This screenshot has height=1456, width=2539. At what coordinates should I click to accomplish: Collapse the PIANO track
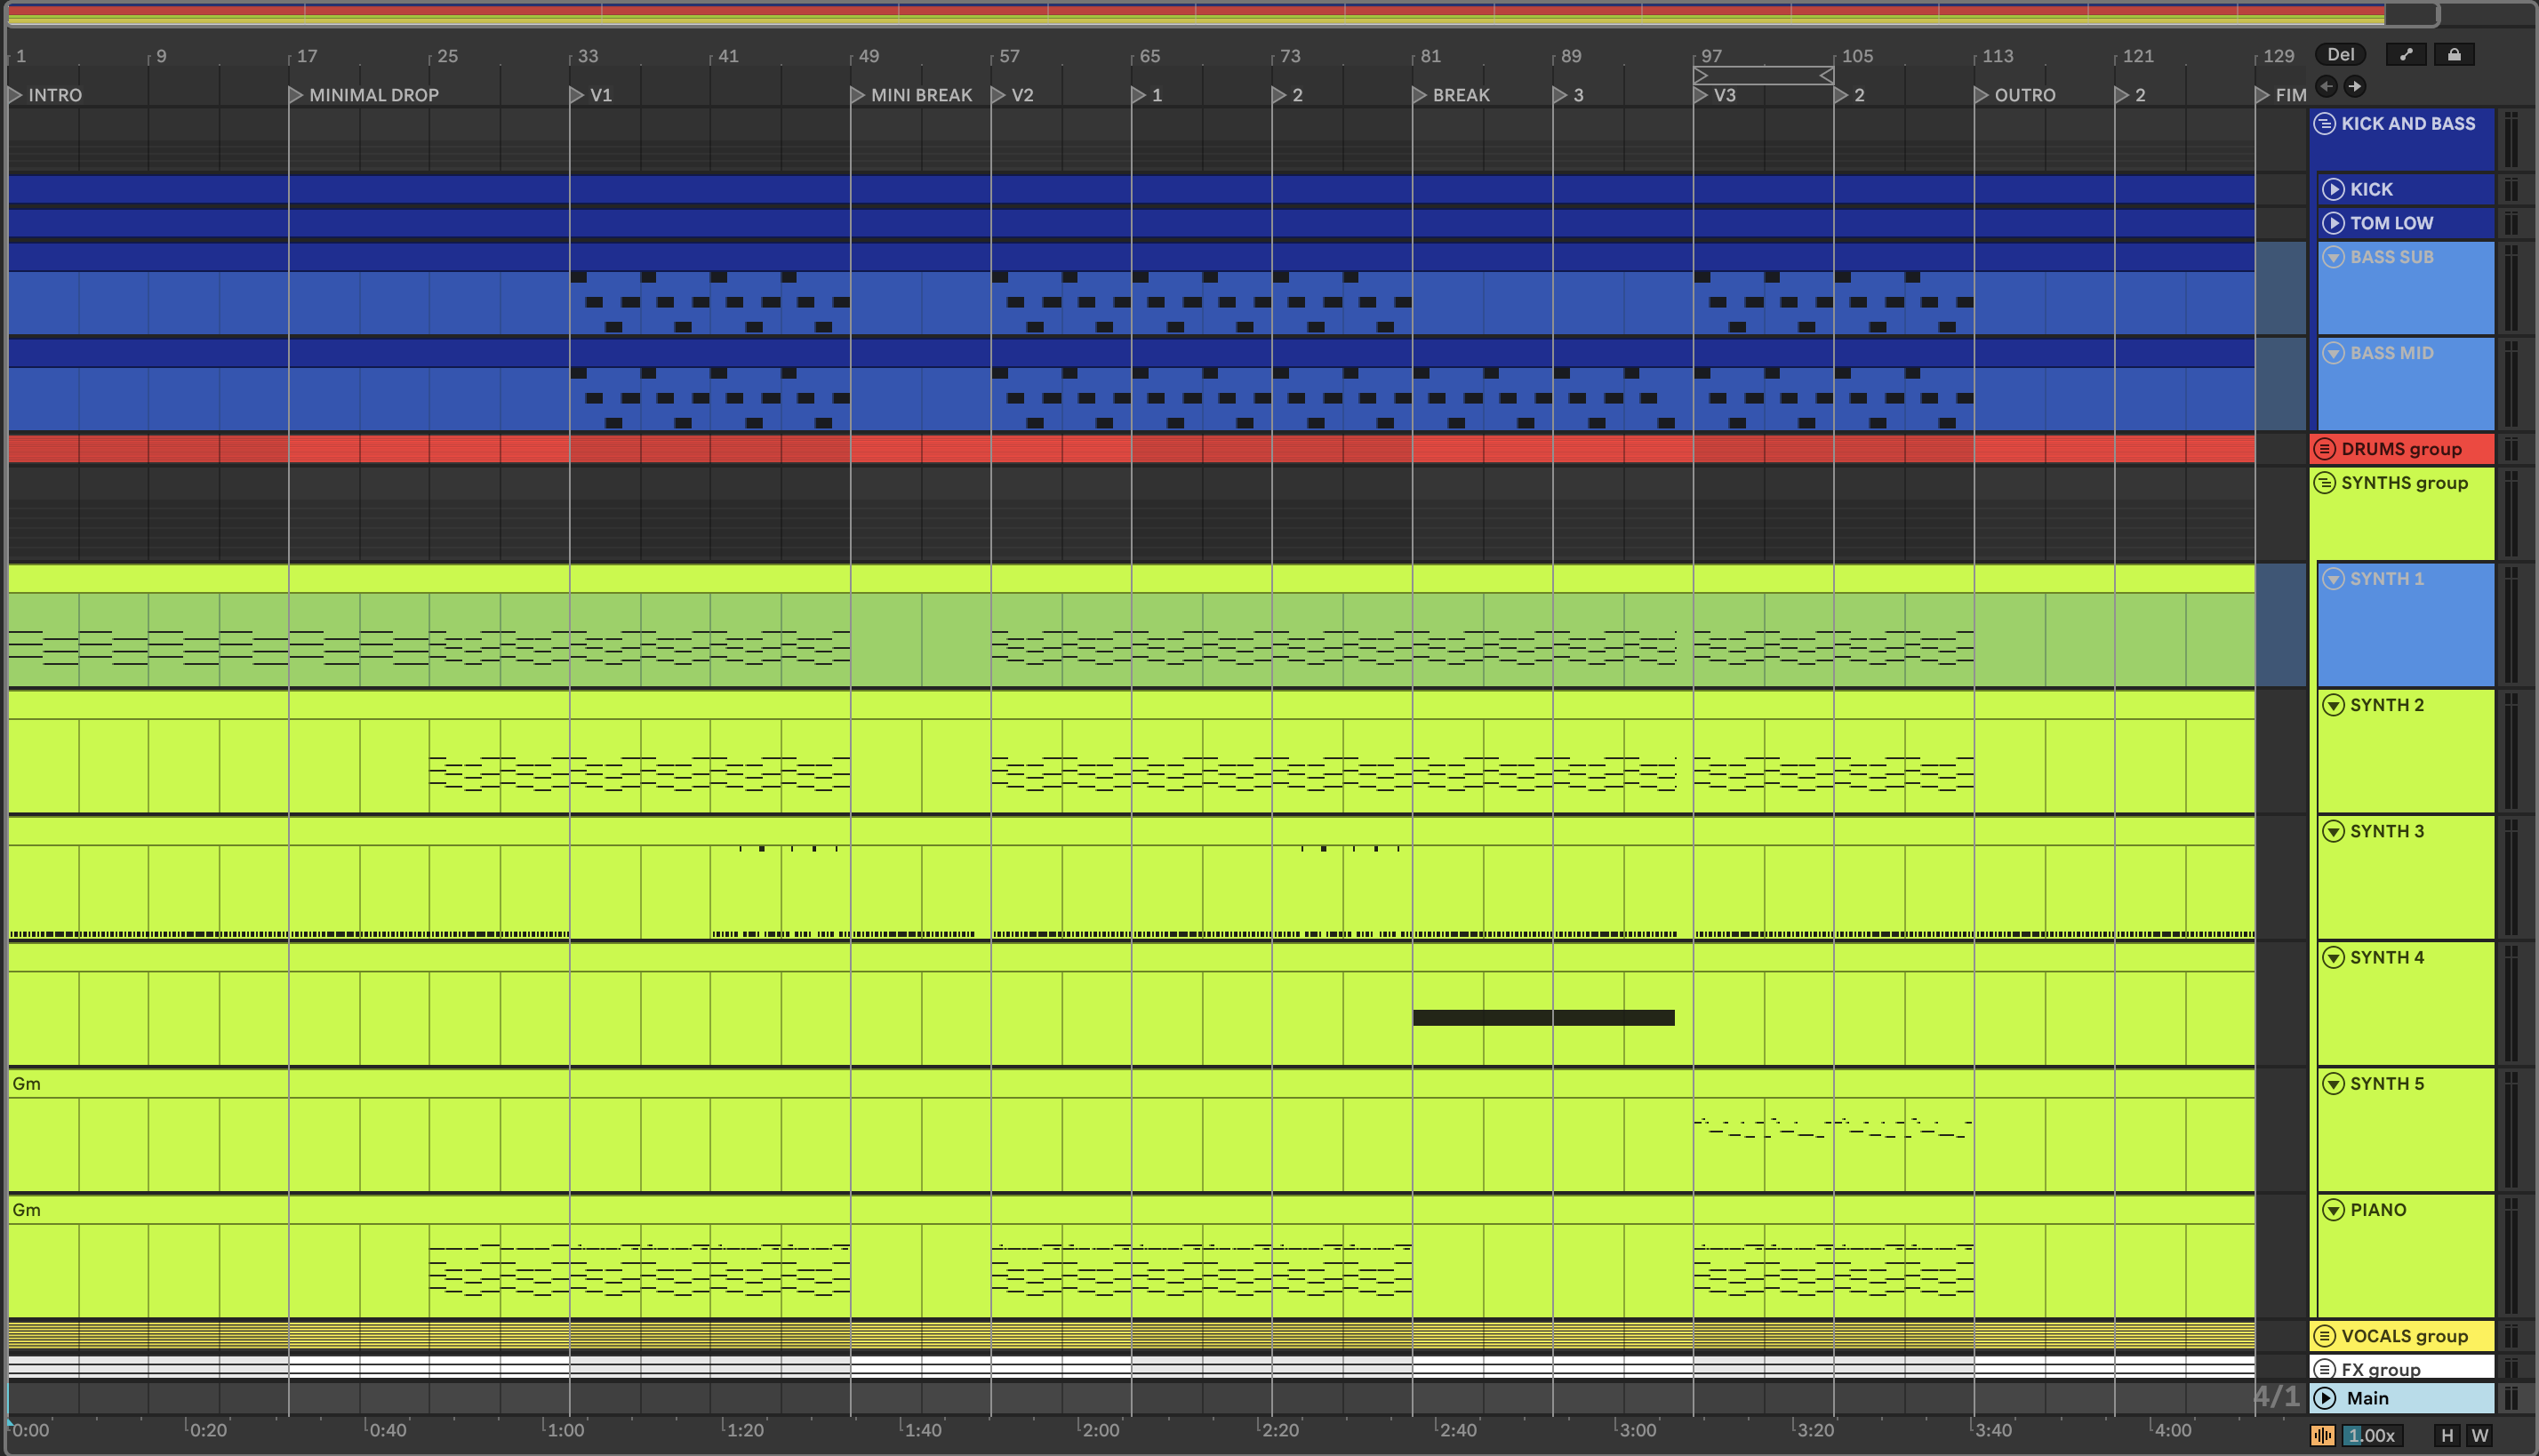coord(2333,1210)
